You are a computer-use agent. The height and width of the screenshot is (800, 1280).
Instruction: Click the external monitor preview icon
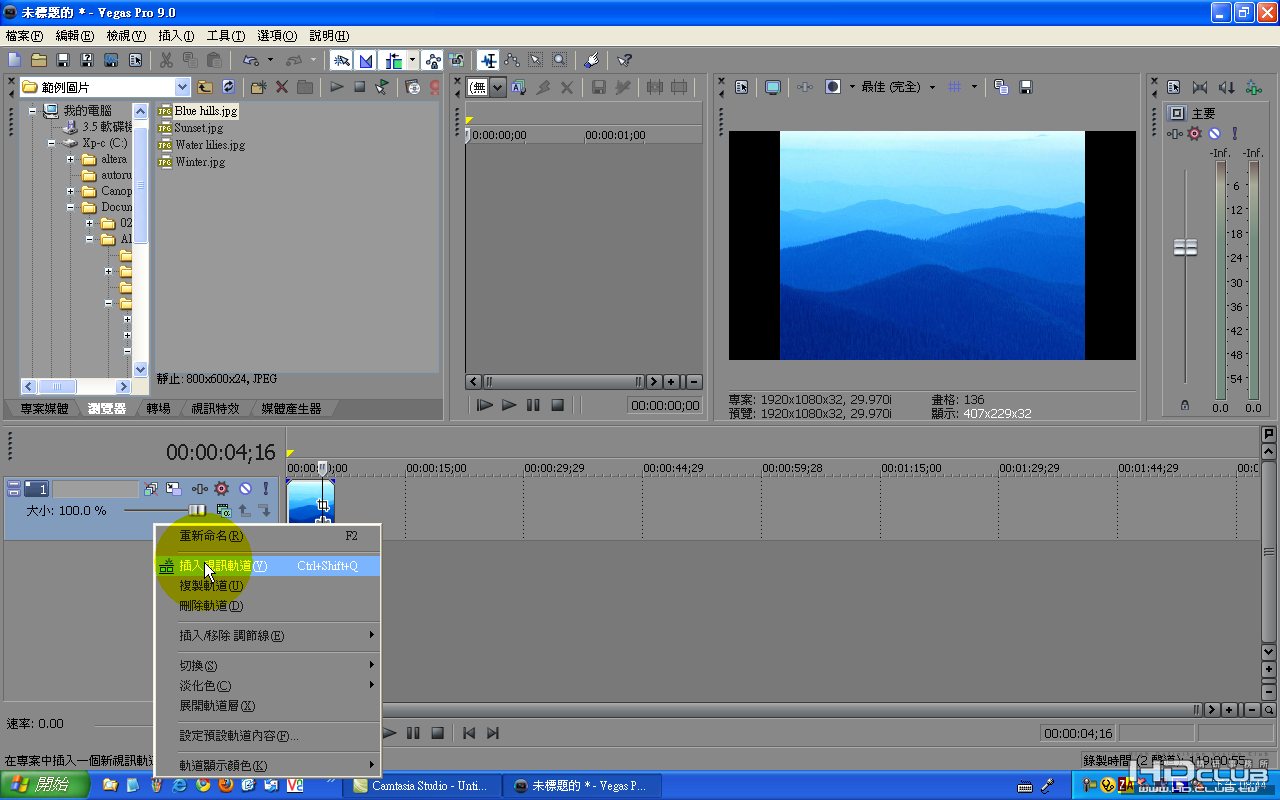(x=772, y=88)
